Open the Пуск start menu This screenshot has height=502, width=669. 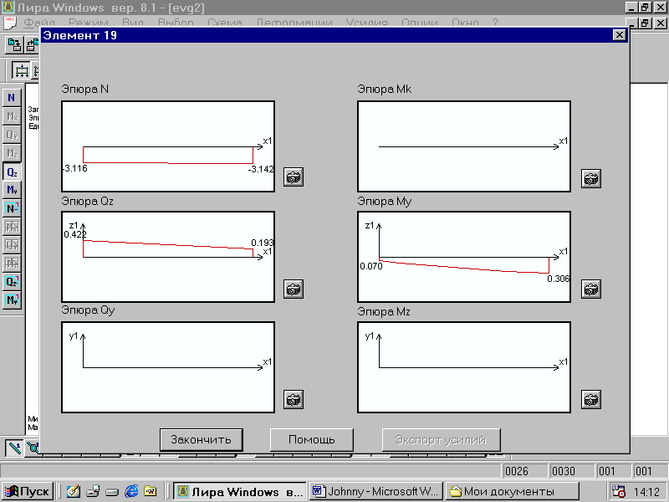27,491
